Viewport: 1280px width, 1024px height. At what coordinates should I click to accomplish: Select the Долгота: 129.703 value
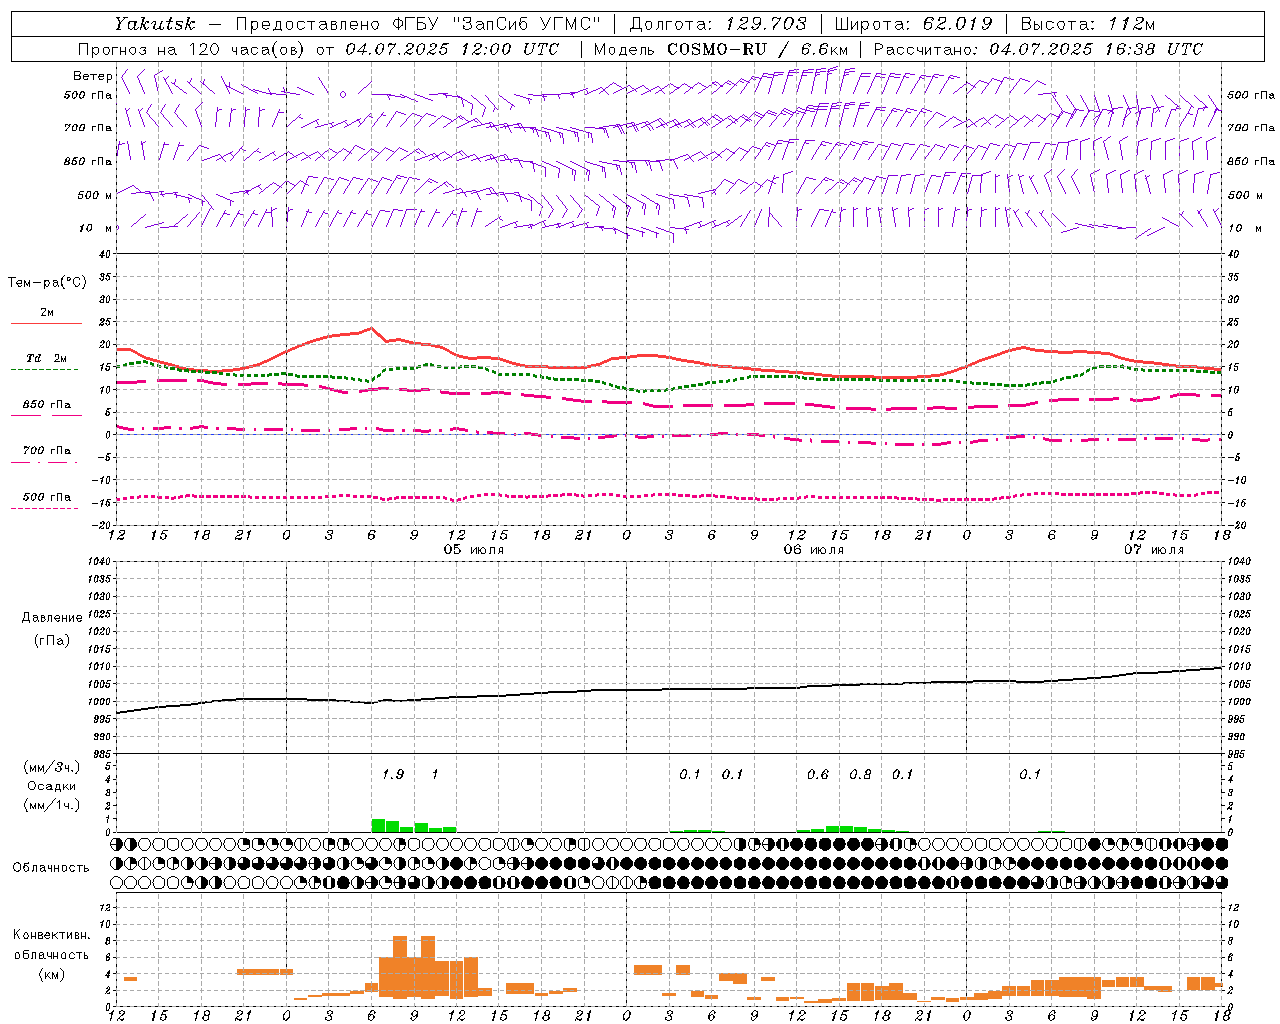(x=718, y=24)
